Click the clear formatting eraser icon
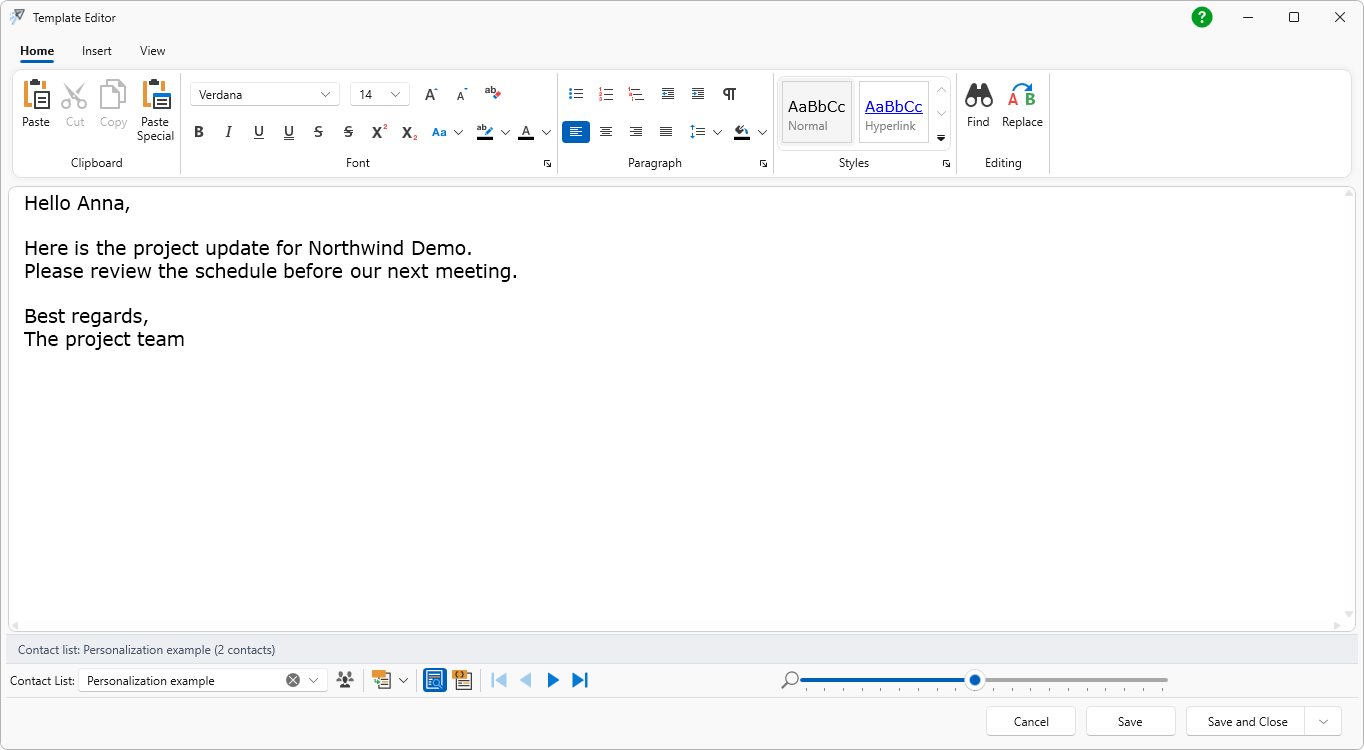 point(492,93)
